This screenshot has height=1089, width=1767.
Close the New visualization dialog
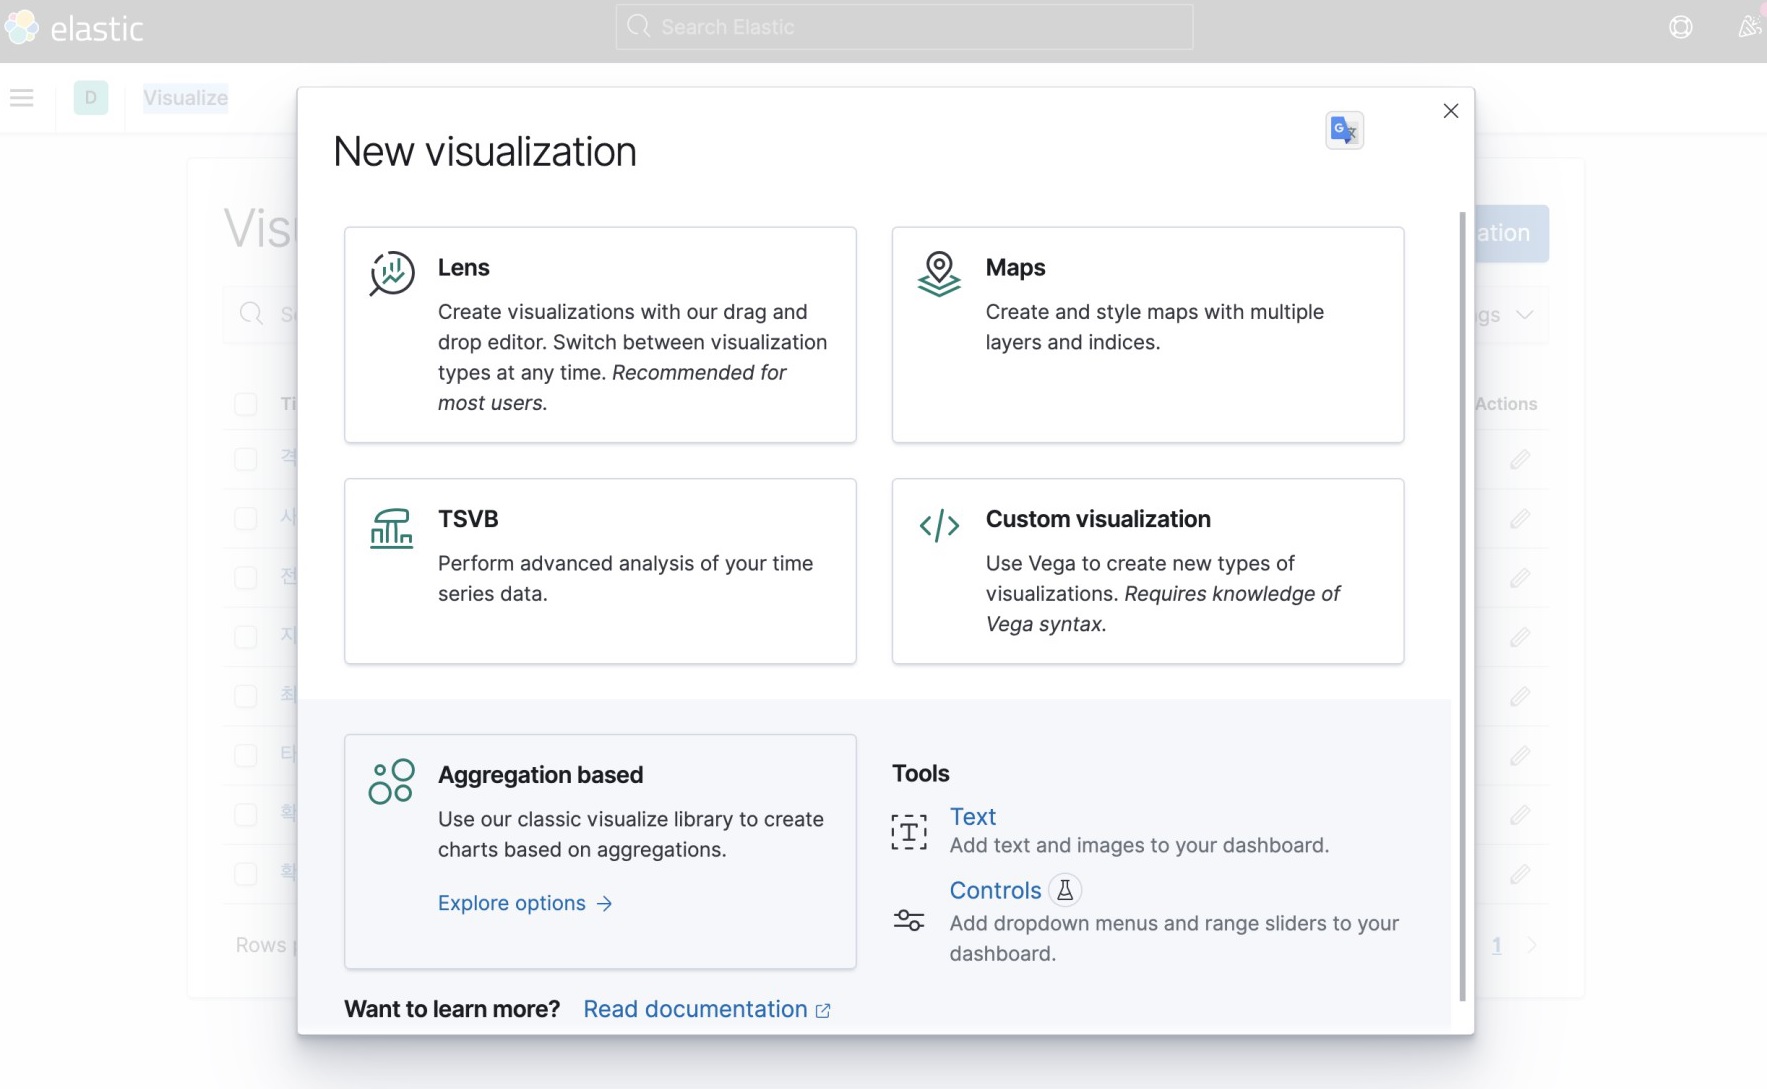tap(1451, 111)
